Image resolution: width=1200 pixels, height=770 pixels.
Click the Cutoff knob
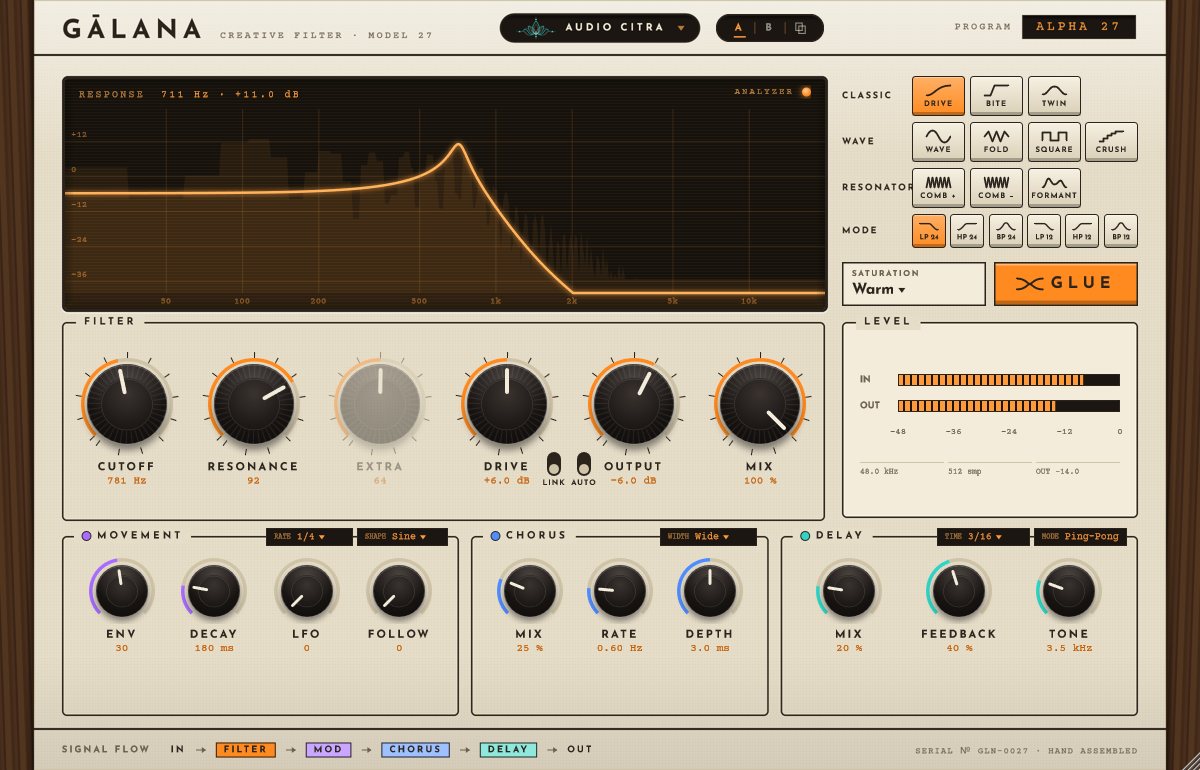126,403
